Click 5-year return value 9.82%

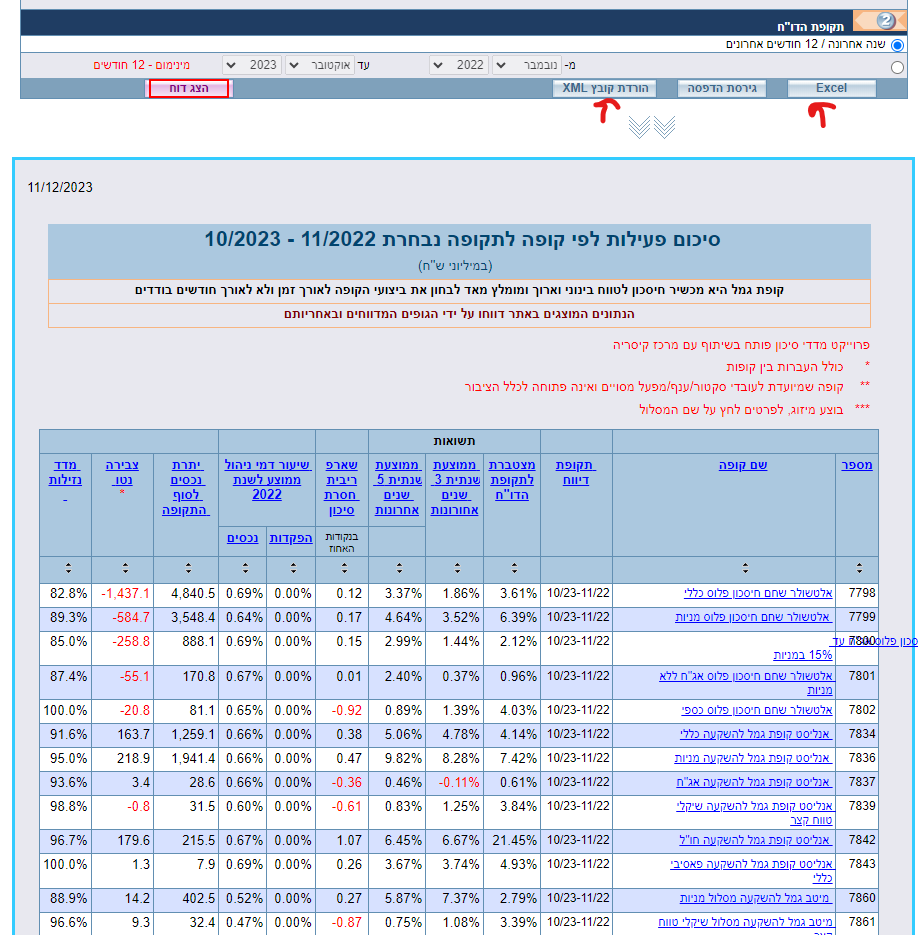pyautogui.click(x=403, y=758)
